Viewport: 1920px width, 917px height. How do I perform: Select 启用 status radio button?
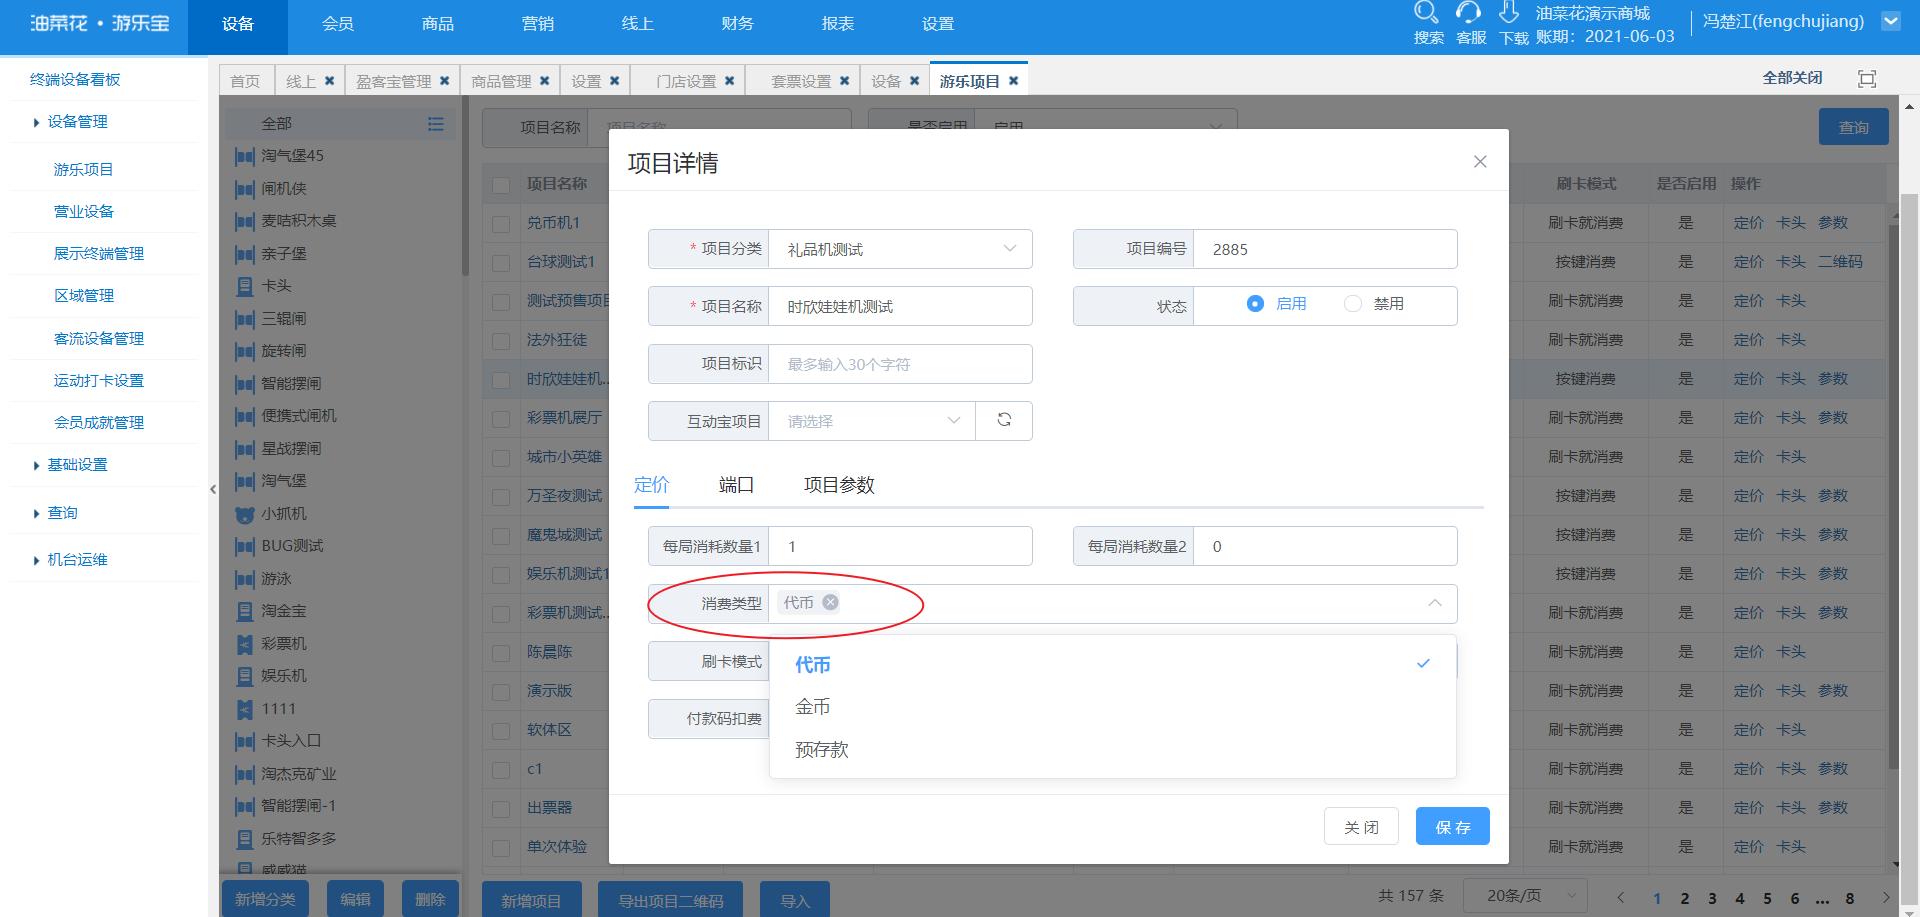pos(1255,303)
